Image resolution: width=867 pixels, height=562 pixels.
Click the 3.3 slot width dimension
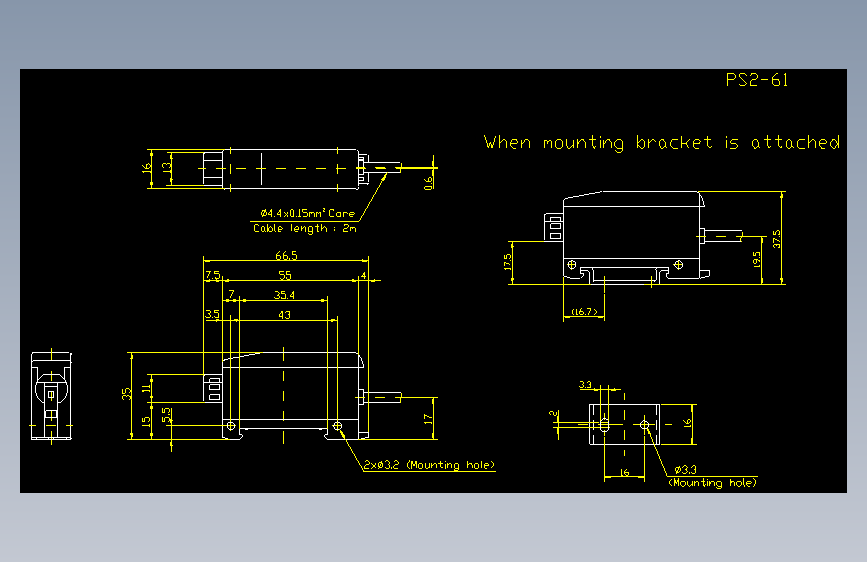585,384
